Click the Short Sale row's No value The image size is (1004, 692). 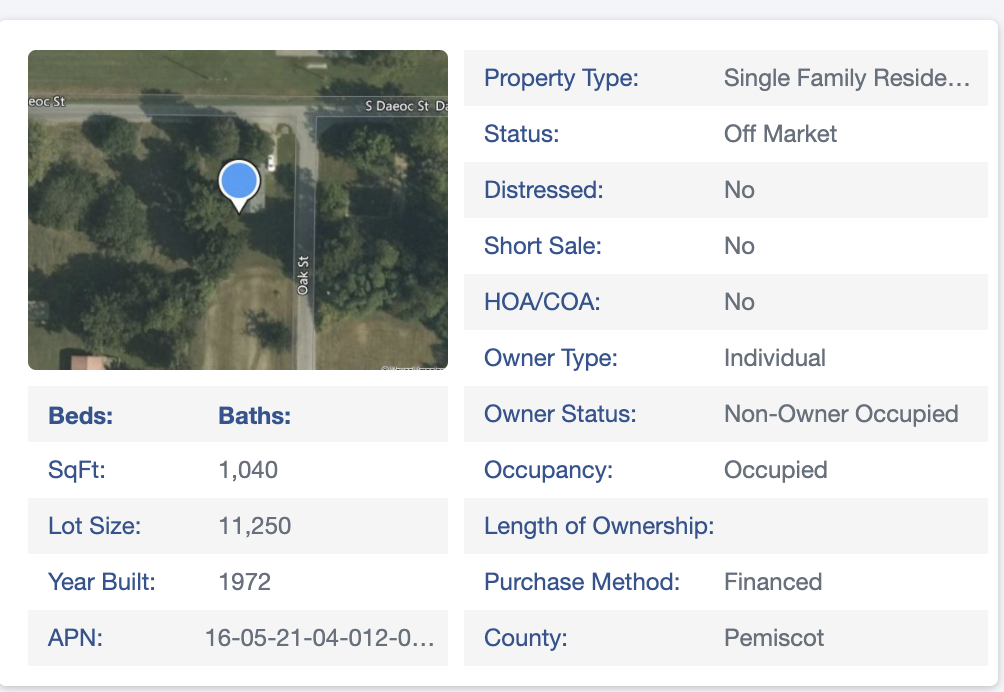coord(739,246)
